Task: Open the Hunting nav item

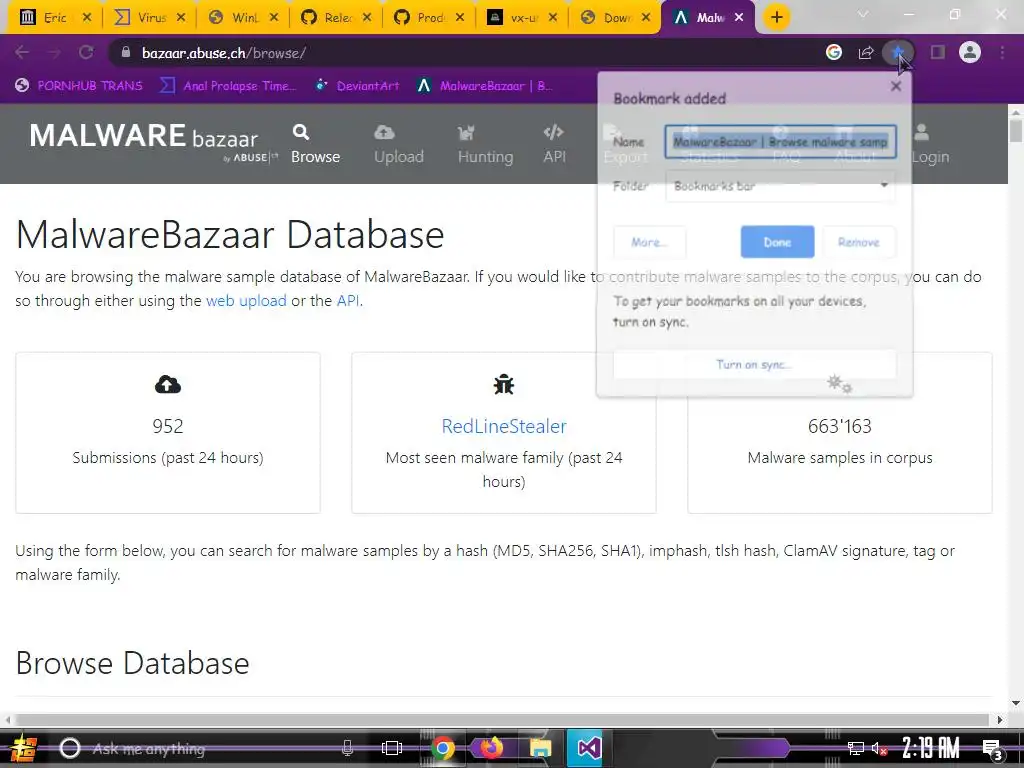Action: 485,144
